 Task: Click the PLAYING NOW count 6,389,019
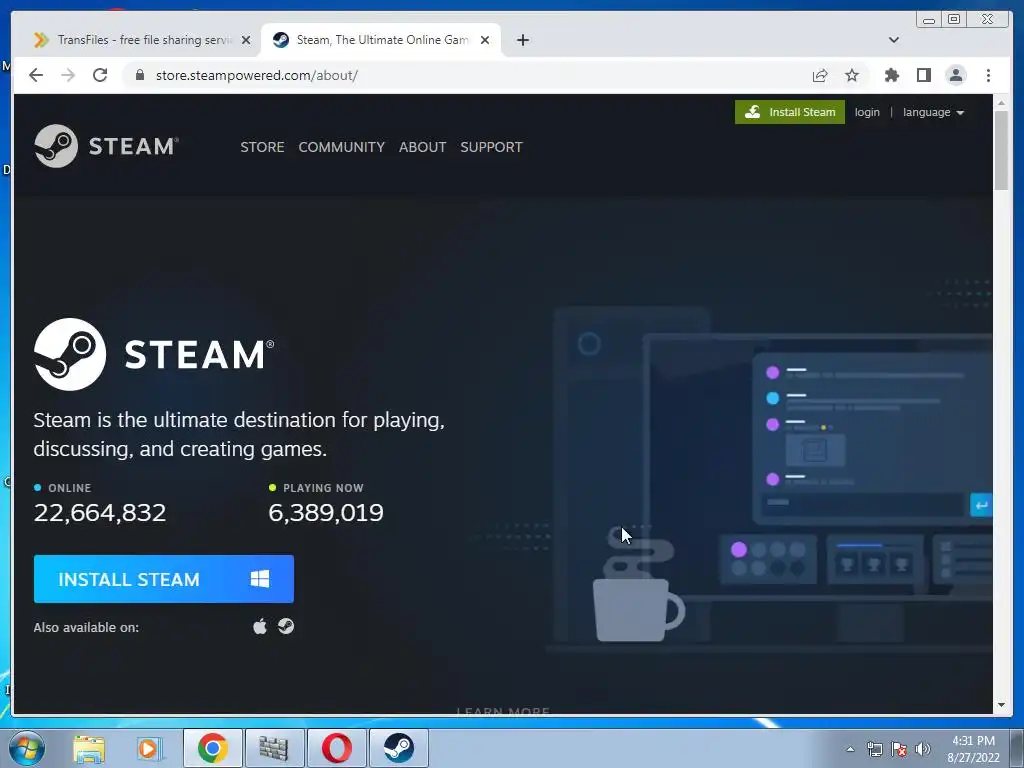click(326, 513)
